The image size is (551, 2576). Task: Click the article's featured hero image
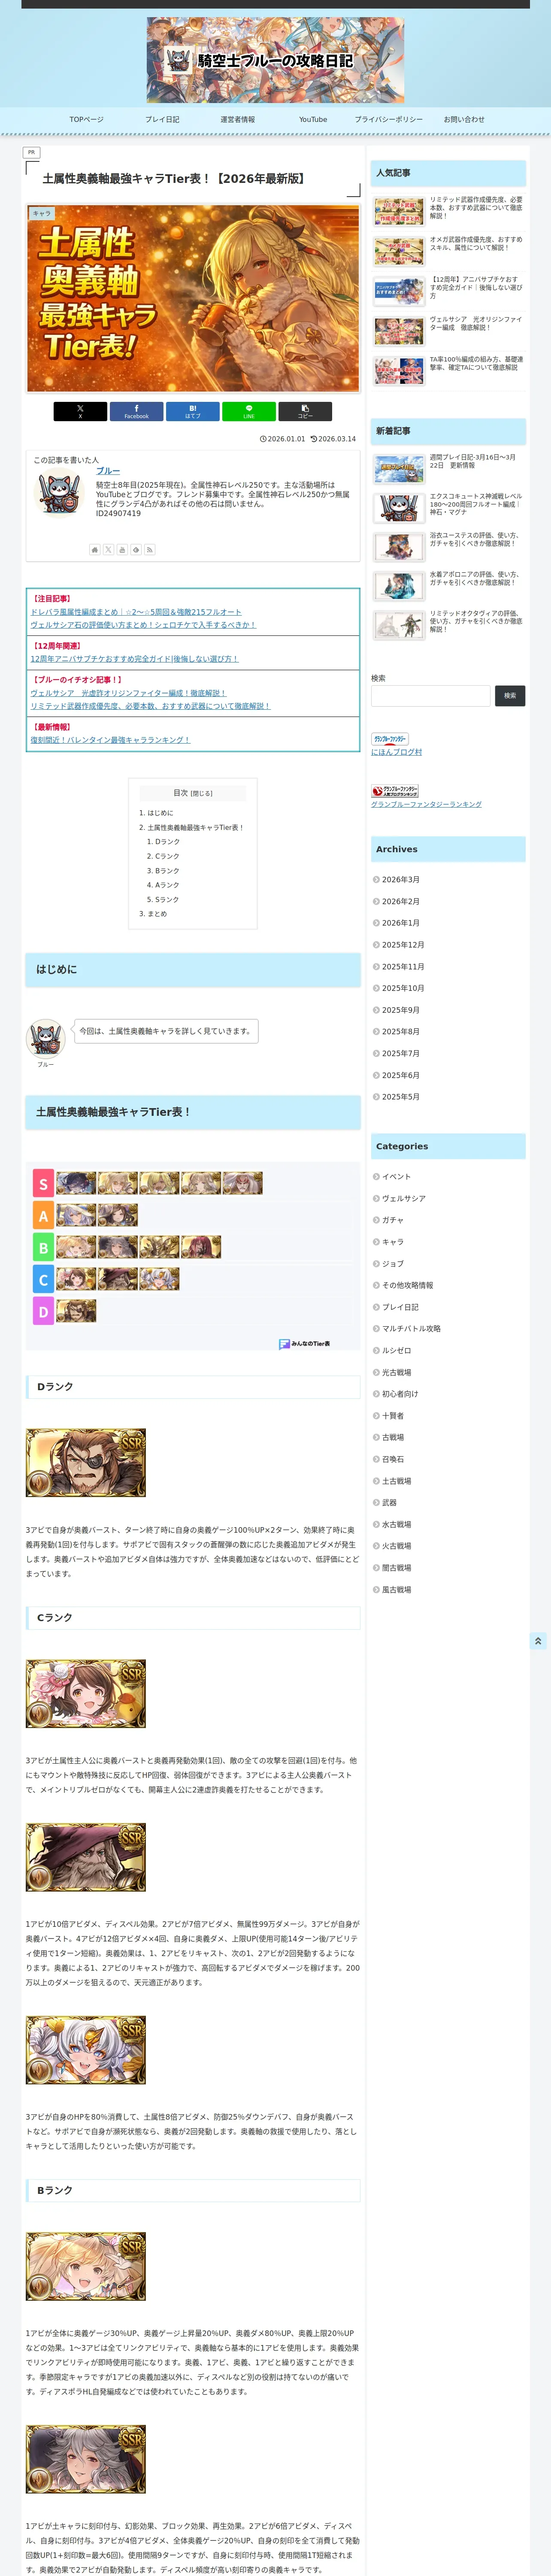[193, 299]
